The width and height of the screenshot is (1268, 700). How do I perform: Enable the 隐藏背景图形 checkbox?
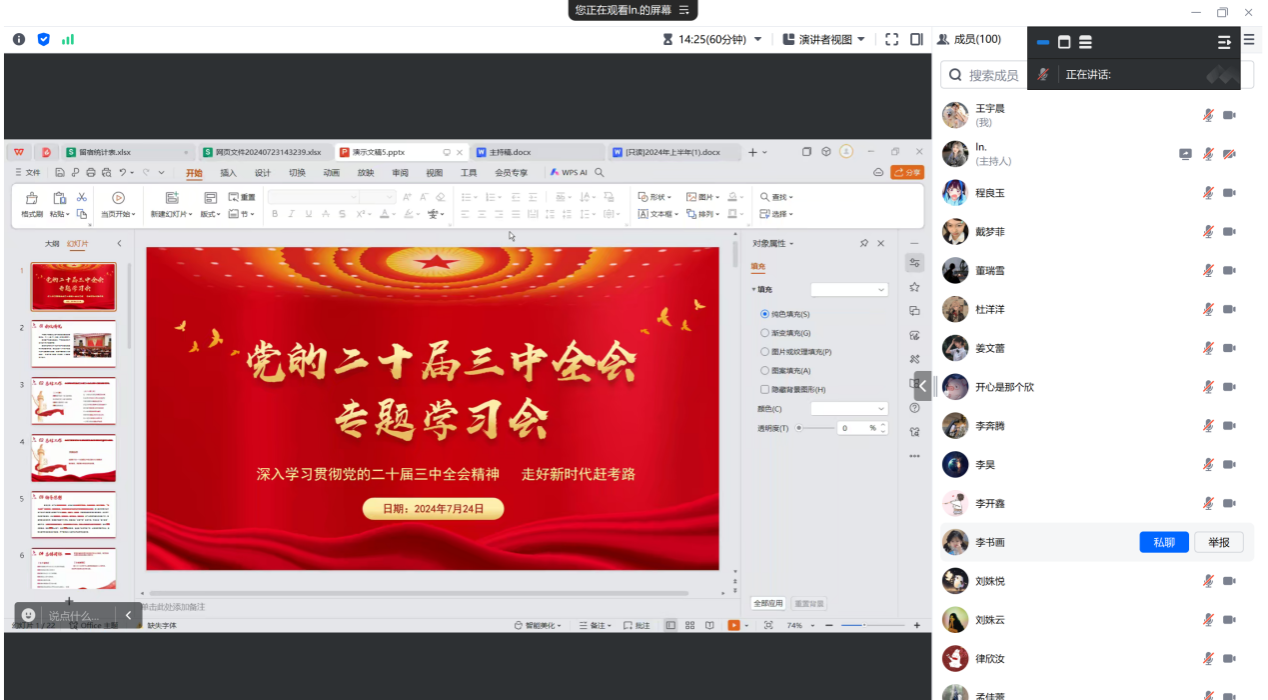(x=765, y=390)
